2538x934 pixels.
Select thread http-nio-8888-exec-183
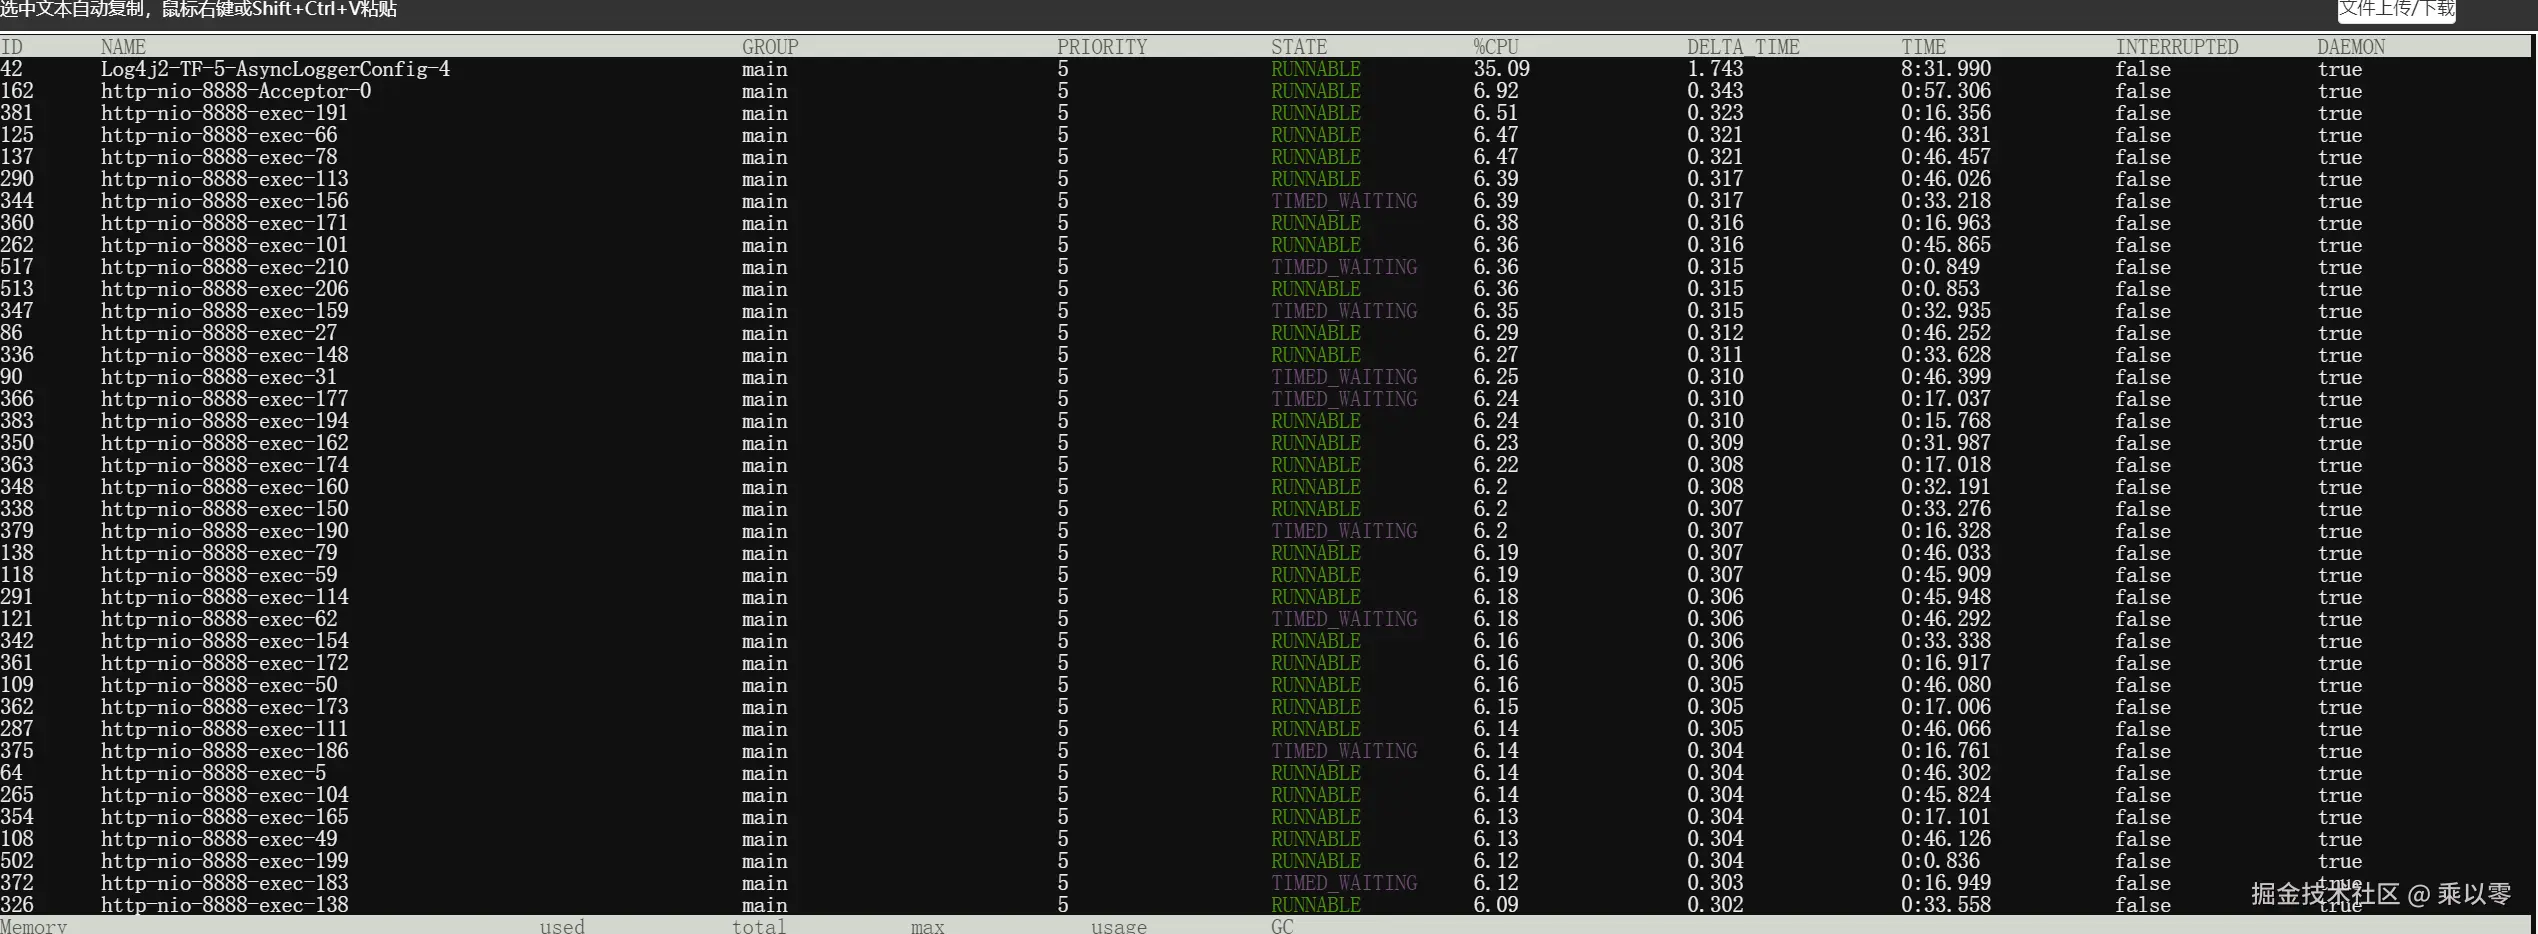pyautogui.click(x=224, y=883)
